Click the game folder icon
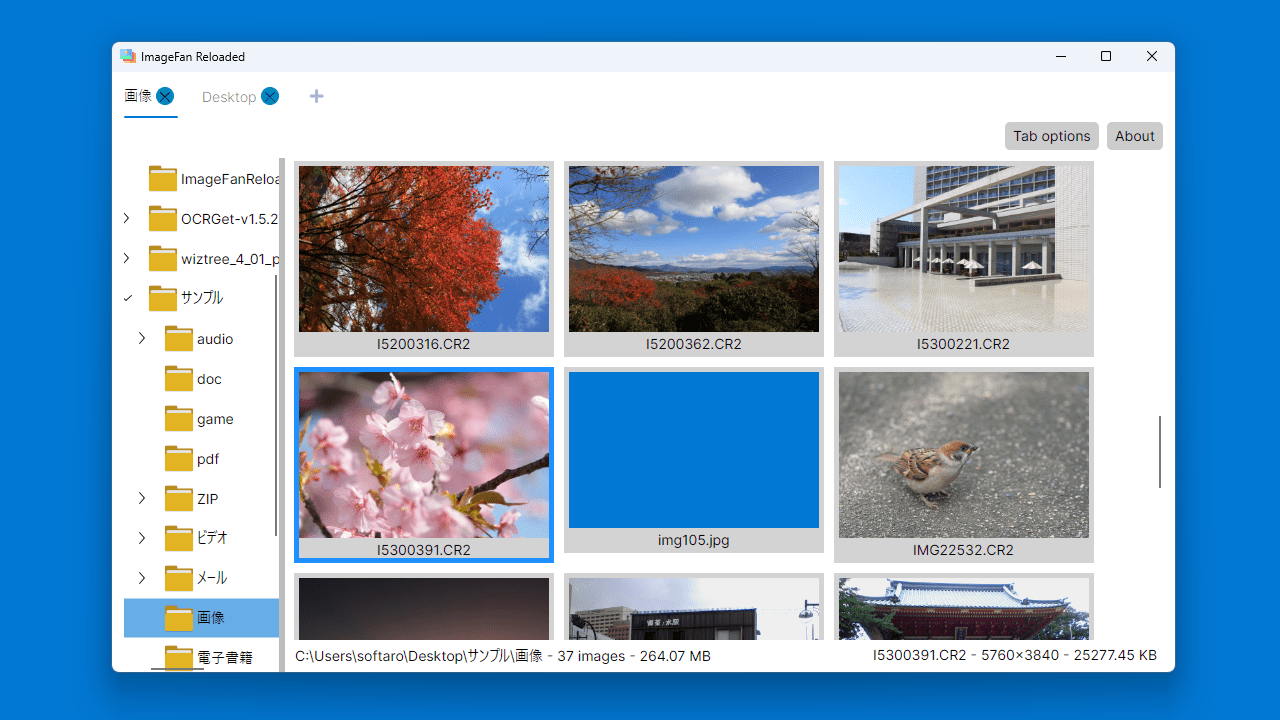 [x=179, y=419]
